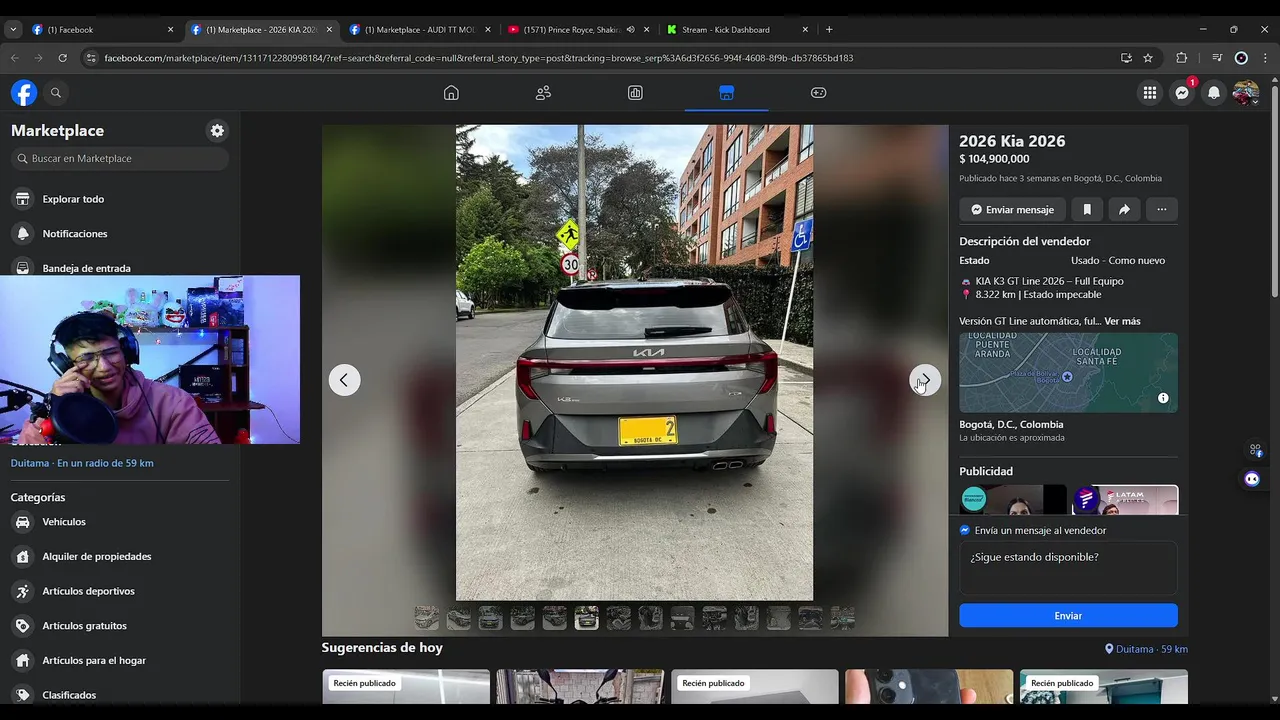Click the blue Enviar button

click(1068, 616)
